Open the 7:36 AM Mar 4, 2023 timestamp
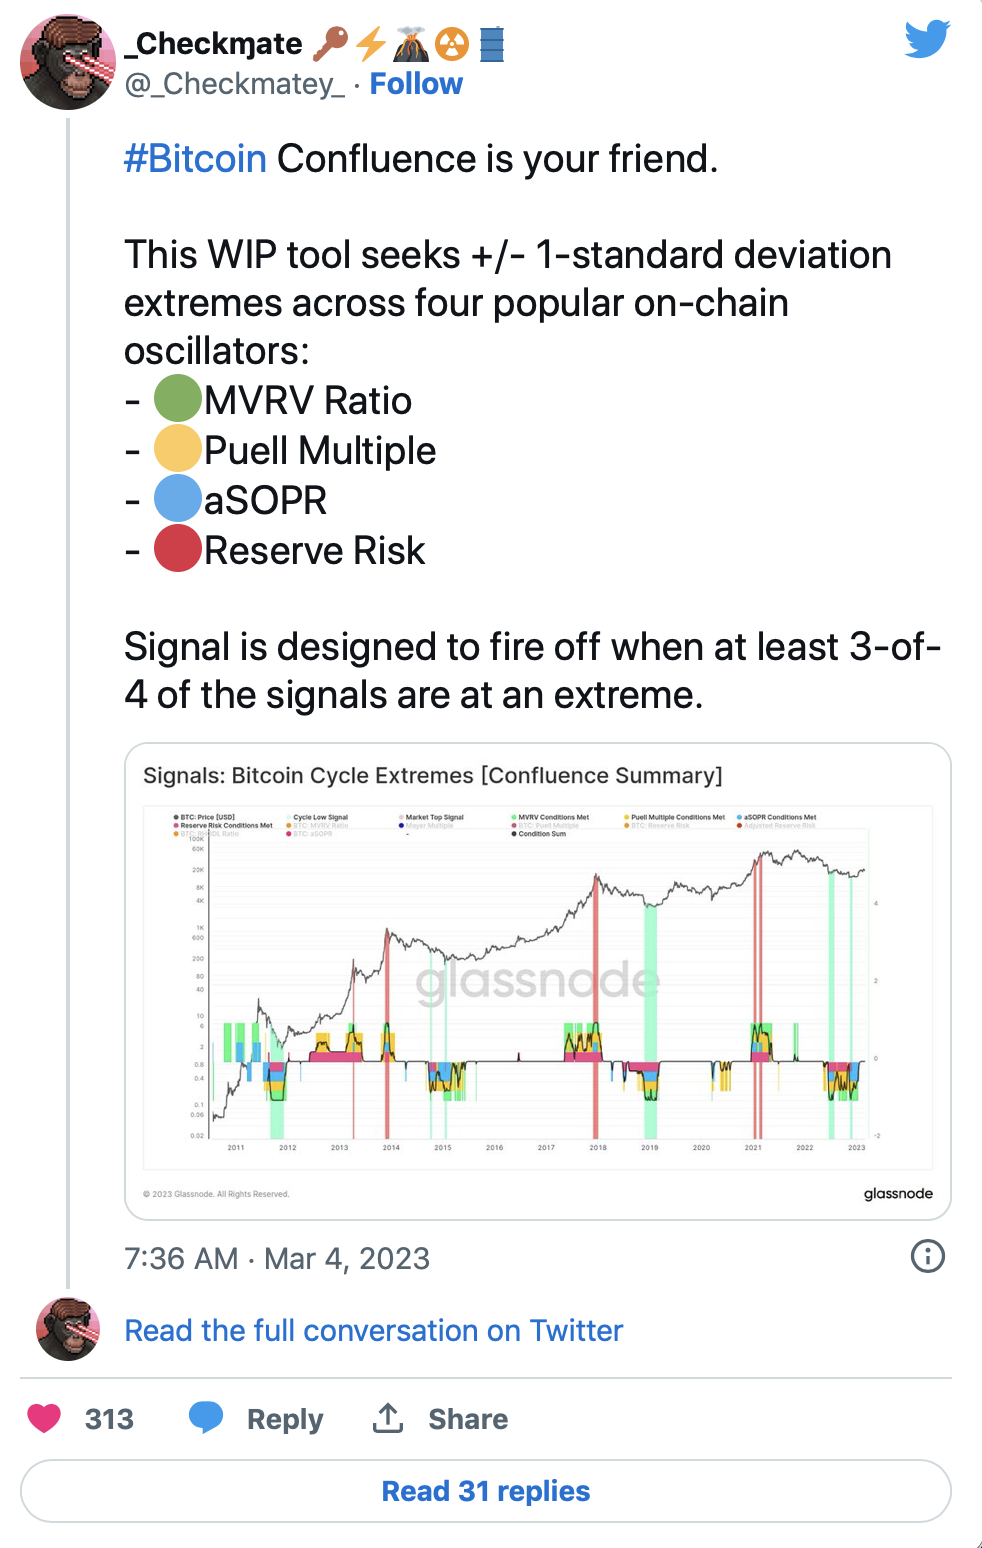Screen dimensions: 982x1548 pos(277,1258)
